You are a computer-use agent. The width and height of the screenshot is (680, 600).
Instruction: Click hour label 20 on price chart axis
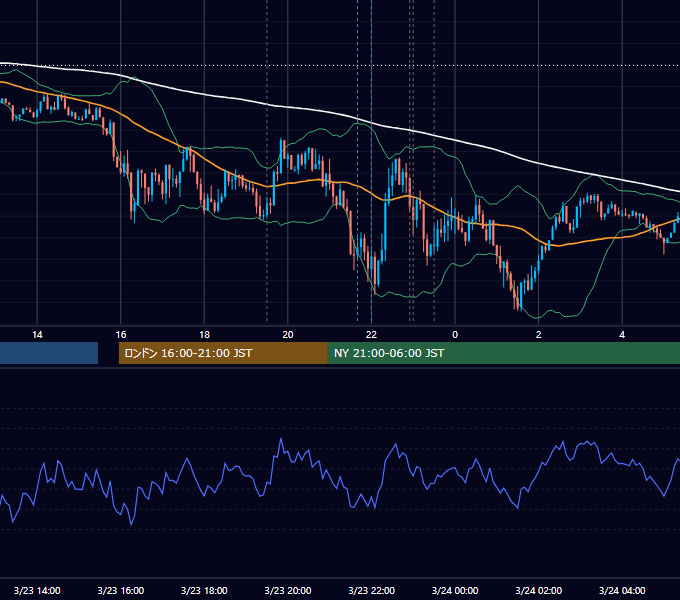pos(288,335)
